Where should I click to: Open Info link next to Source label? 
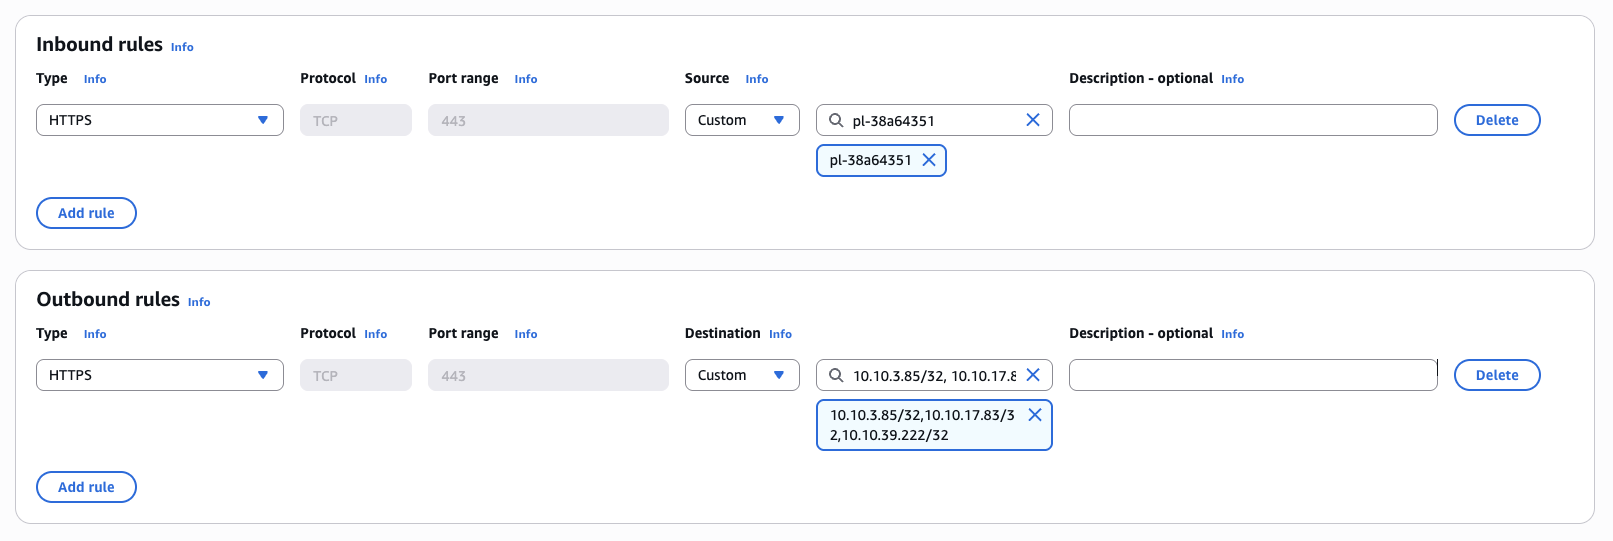[x=756, y=79]
